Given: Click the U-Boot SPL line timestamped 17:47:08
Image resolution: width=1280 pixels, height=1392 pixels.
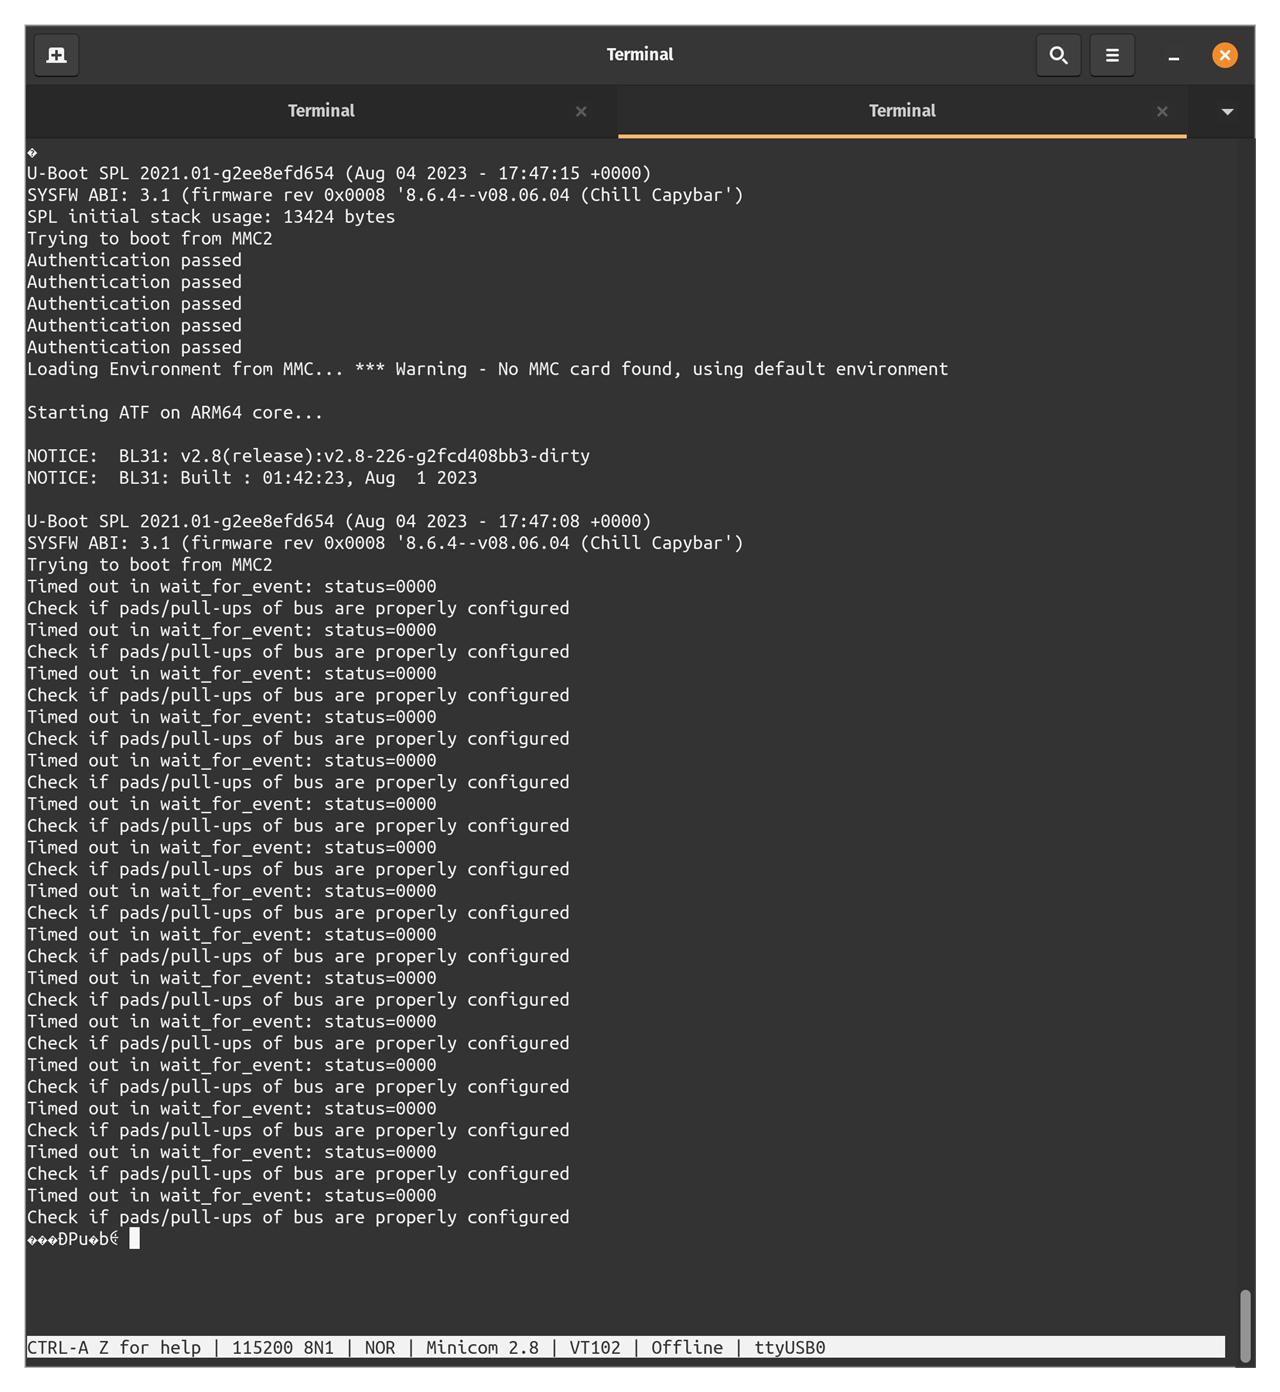Looking at the screenshot, I should (339, 521).
